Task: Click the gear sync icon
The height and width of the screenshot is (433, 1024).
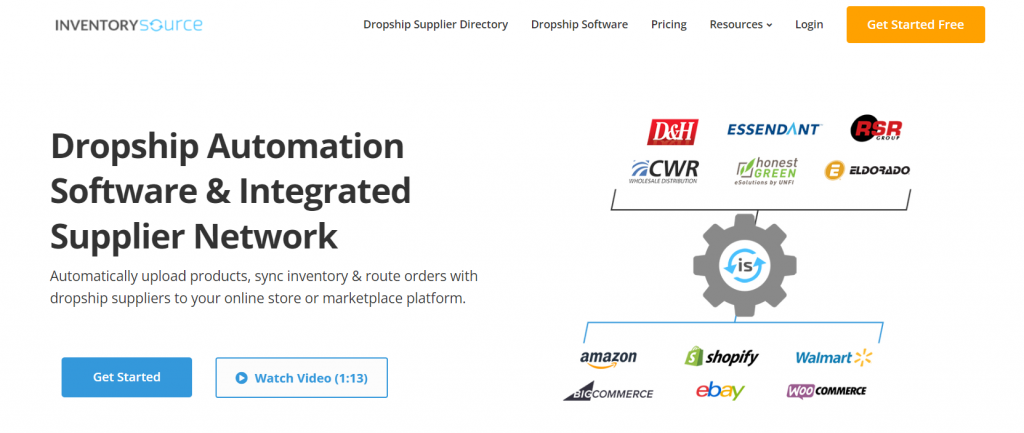Action: point(744,266)
